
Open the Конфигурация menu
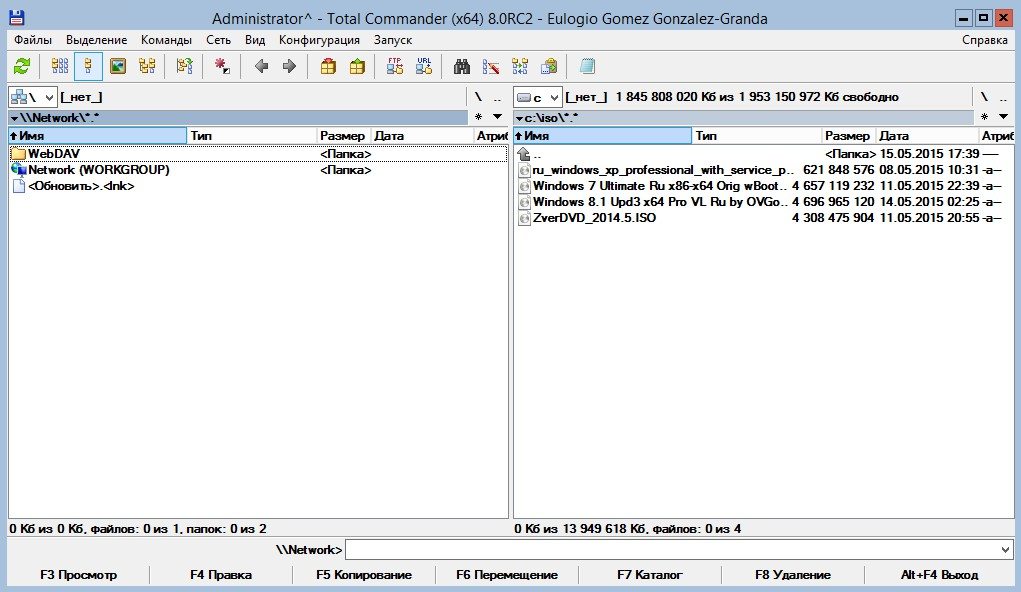tap(319, 40)
